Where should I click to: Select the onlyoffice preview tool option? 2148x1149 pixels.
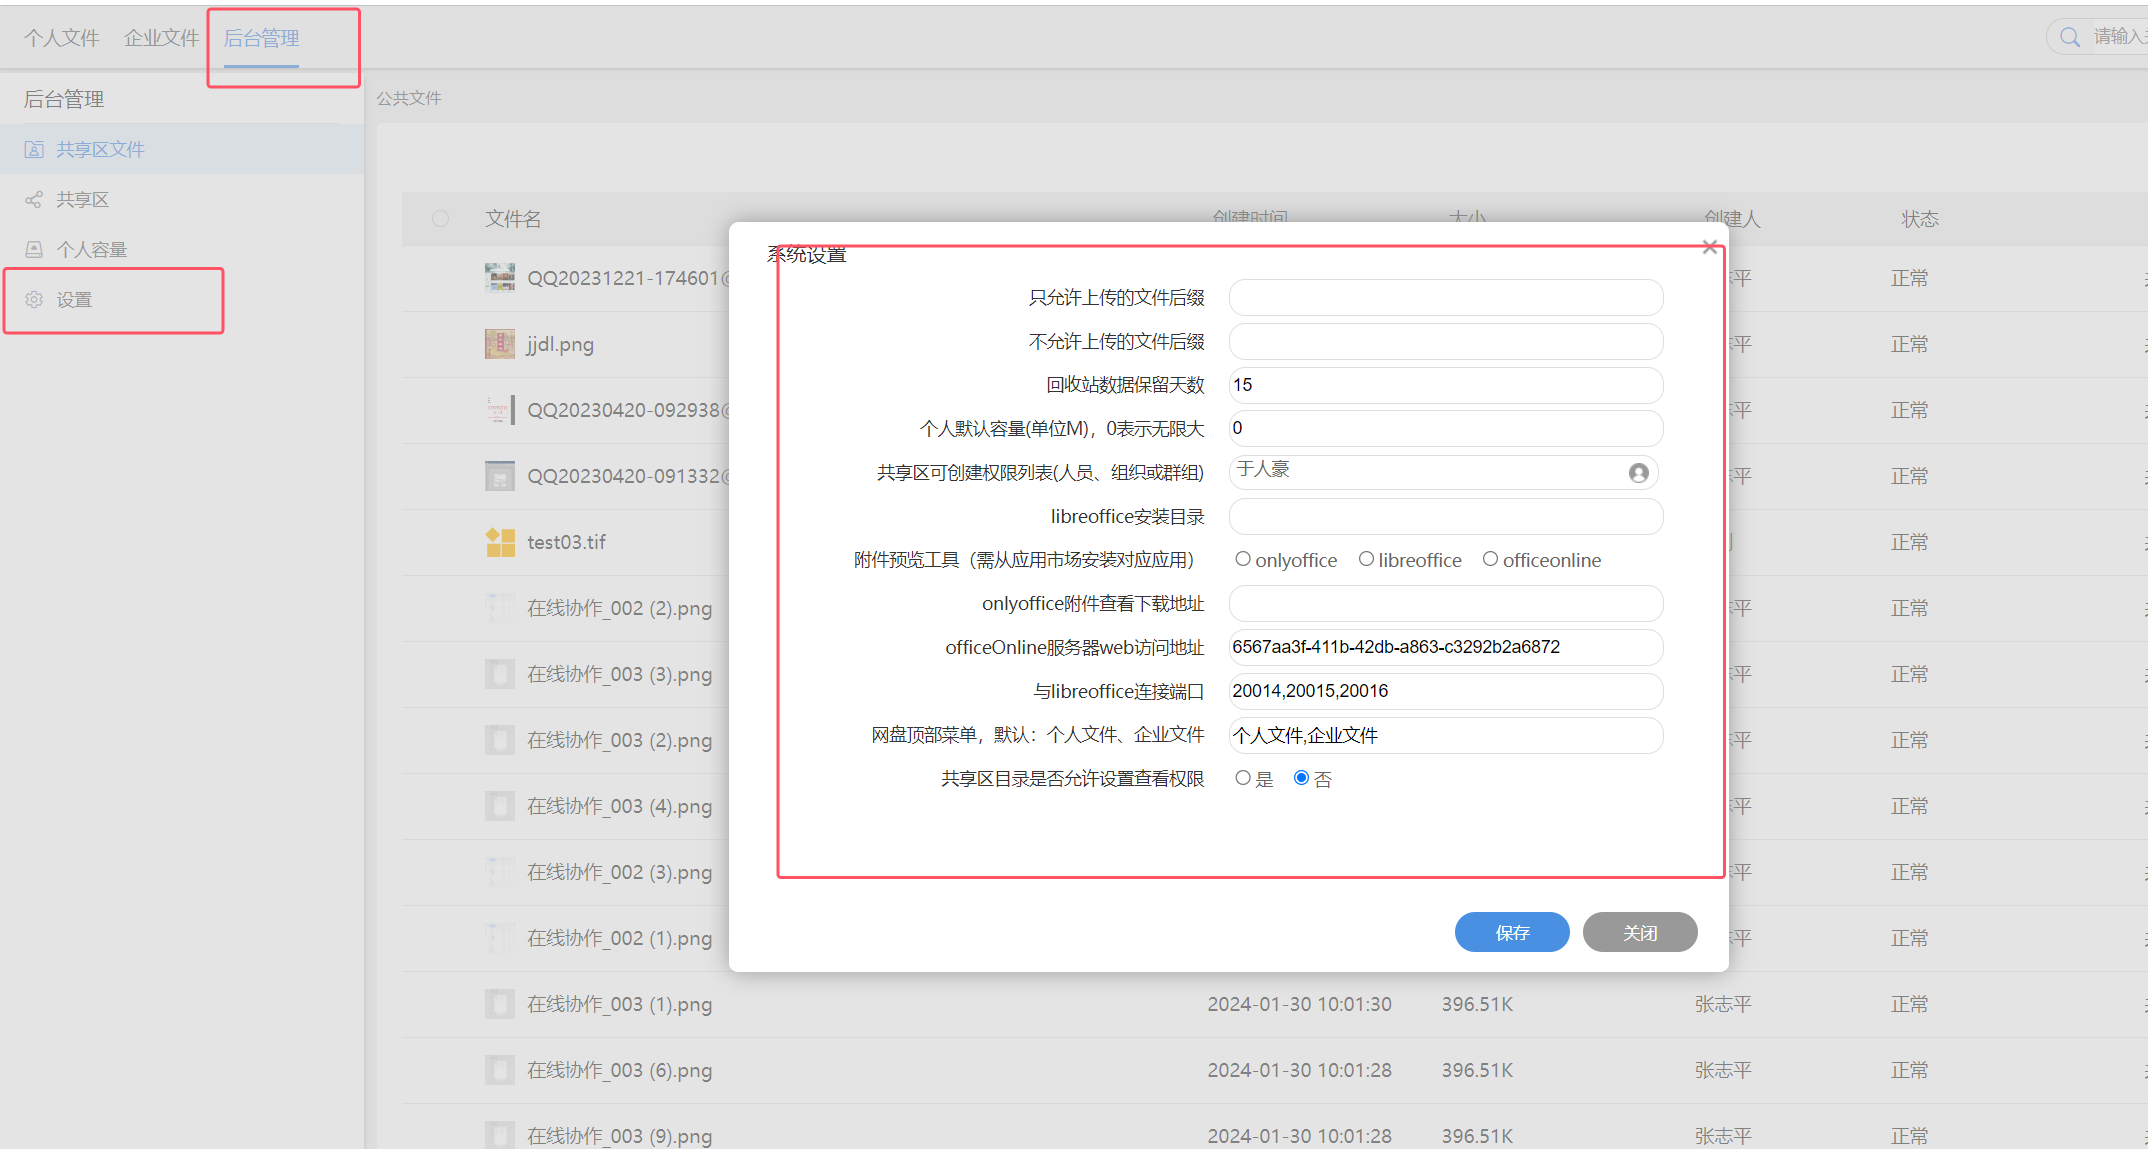pyautogui.click(x=1243, y=559)
